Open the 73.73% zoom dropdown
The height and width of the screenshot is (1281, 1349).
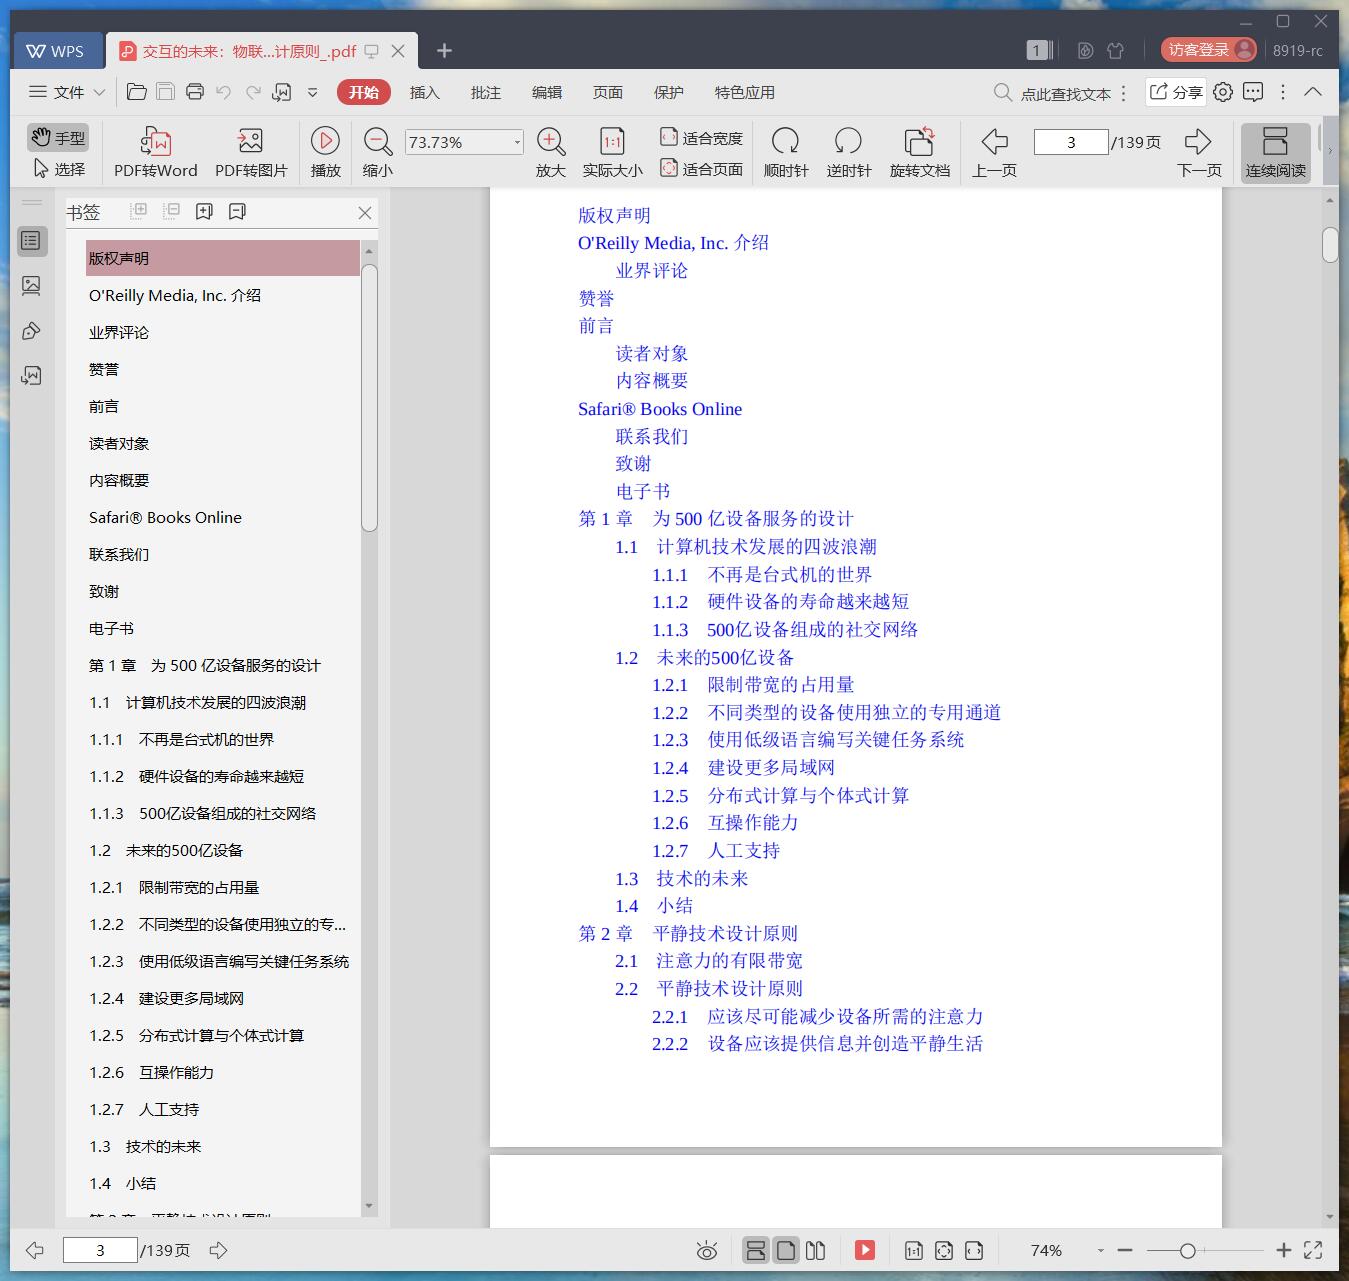(517, 142)
